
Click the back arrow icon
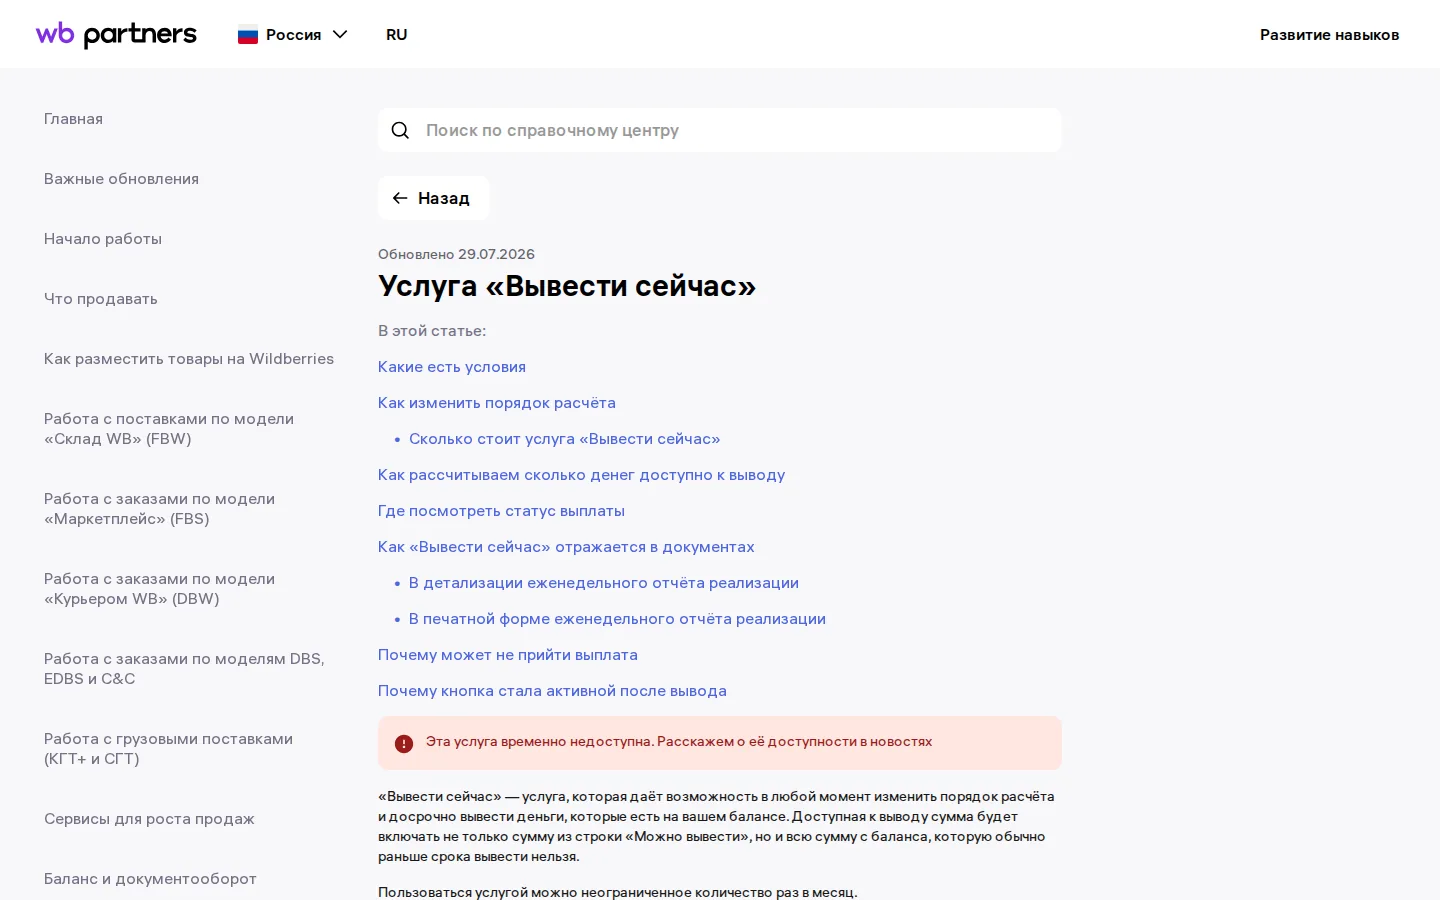coord(400,198)
